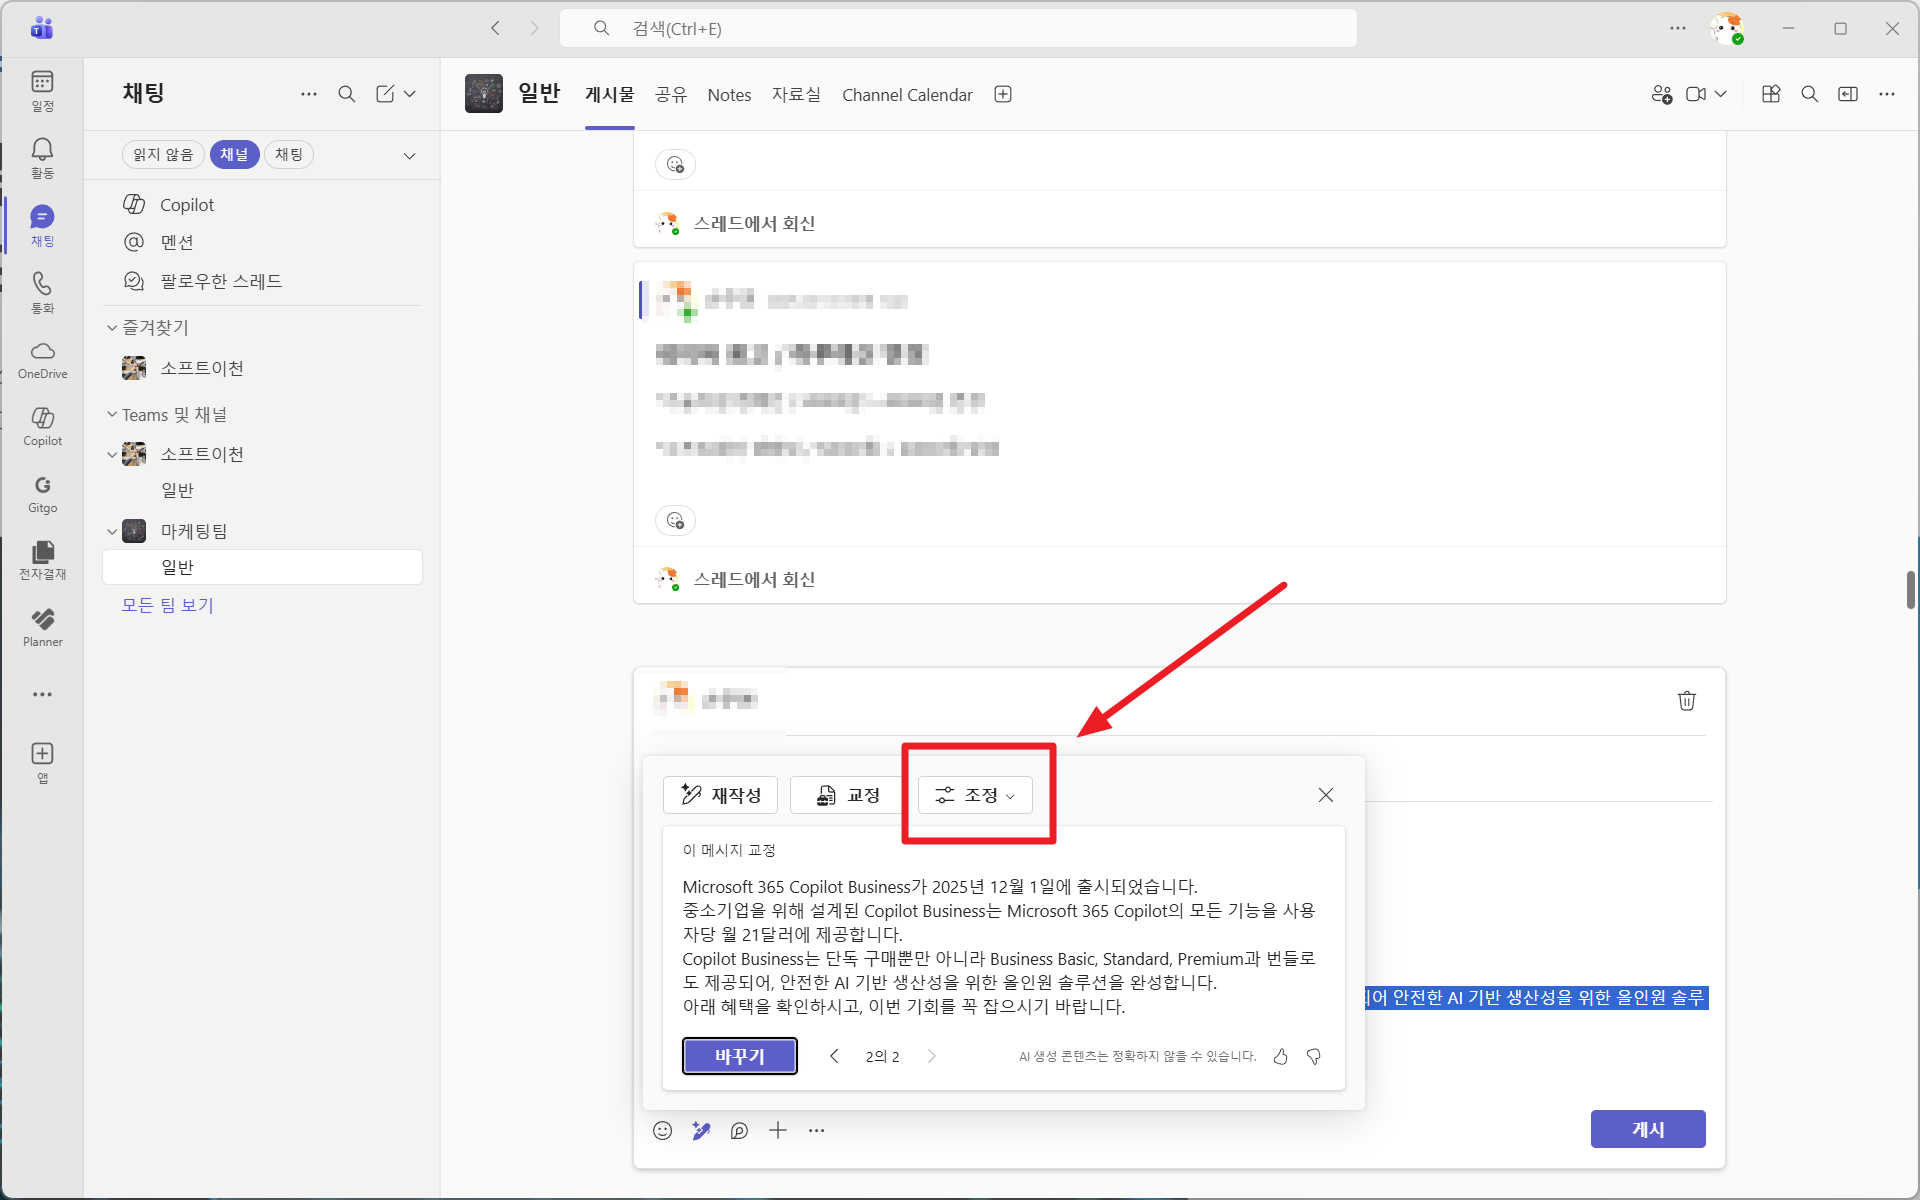Click the search box at top
The width and height of the screenshot is (1920, 1200).
pos(957,28)
